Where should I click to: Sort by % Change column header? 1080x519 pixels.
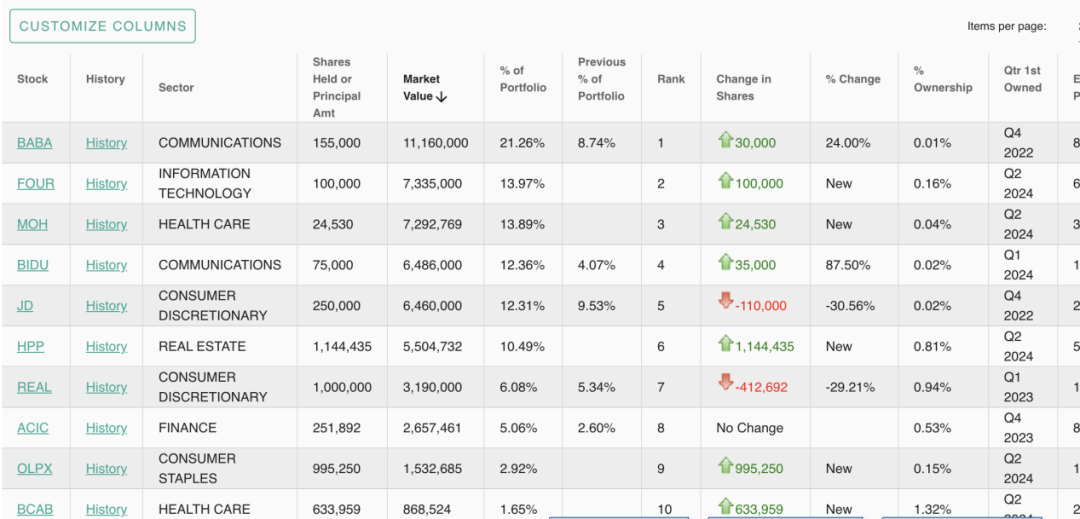[x=853, y=79]
